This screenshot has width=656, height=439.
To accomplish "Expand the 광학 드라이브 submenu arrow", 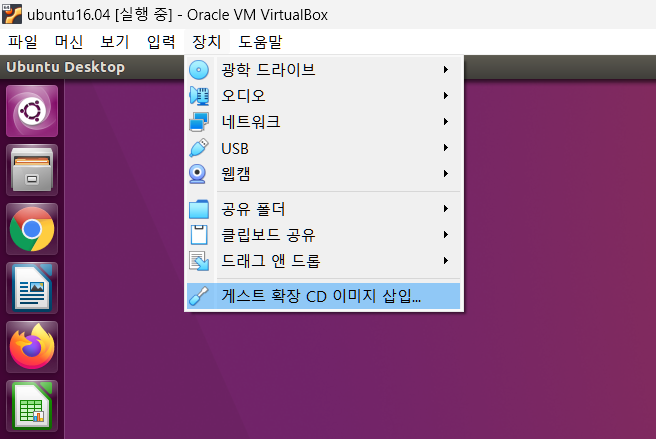I will tap(446, 69).
